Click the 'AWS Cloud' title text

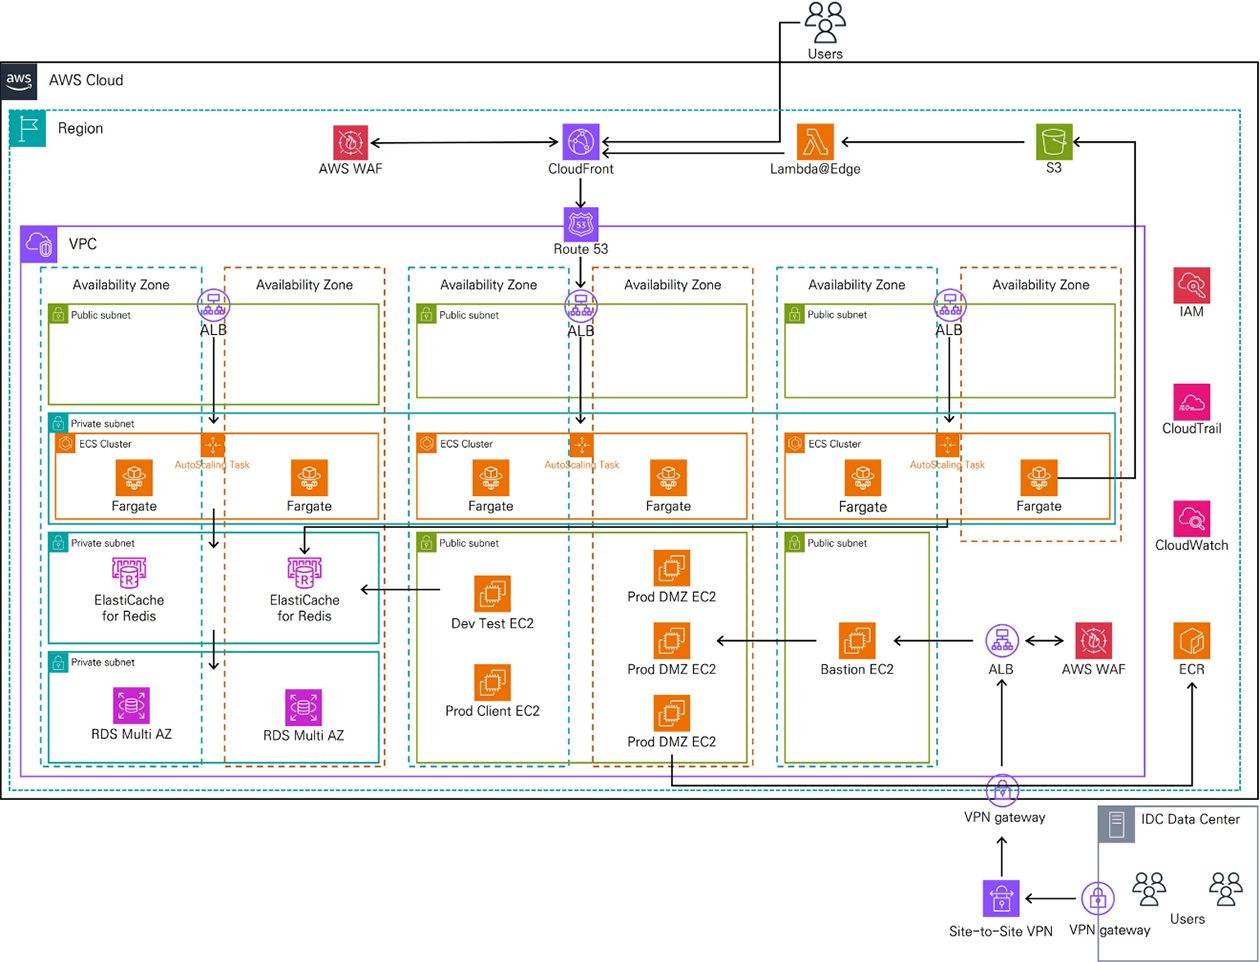pos(86,80)
